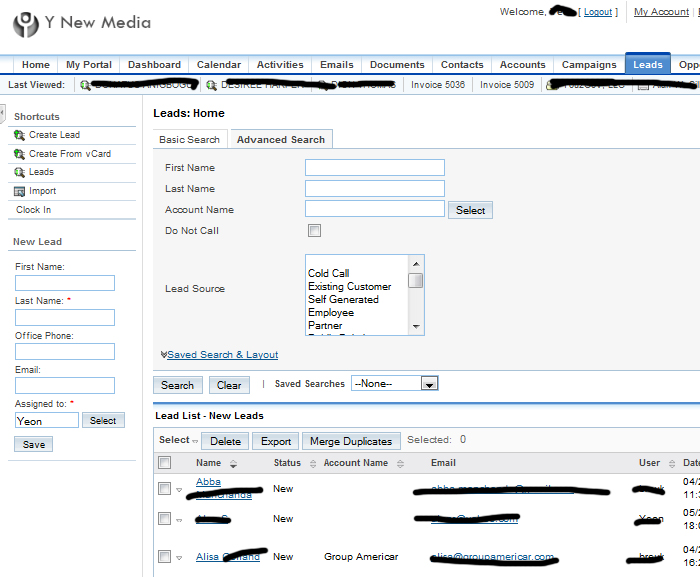This screenshot has height=577, width=700.
Task: Open the Saved Searches dropdown
Action: [429, 384]
